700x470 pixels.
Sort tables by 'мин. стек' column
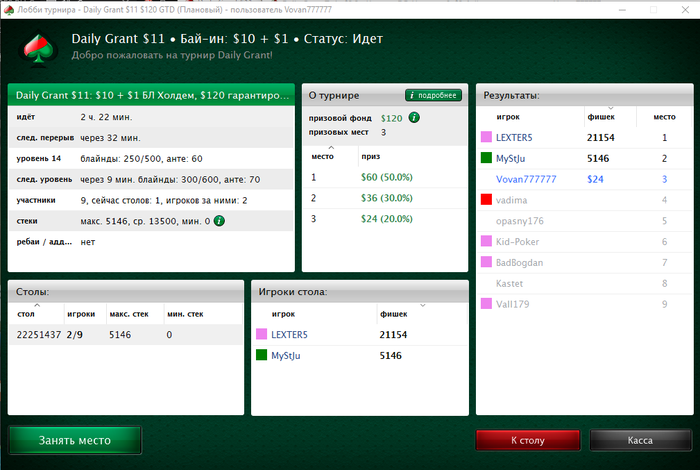click(x=185, y=314)
